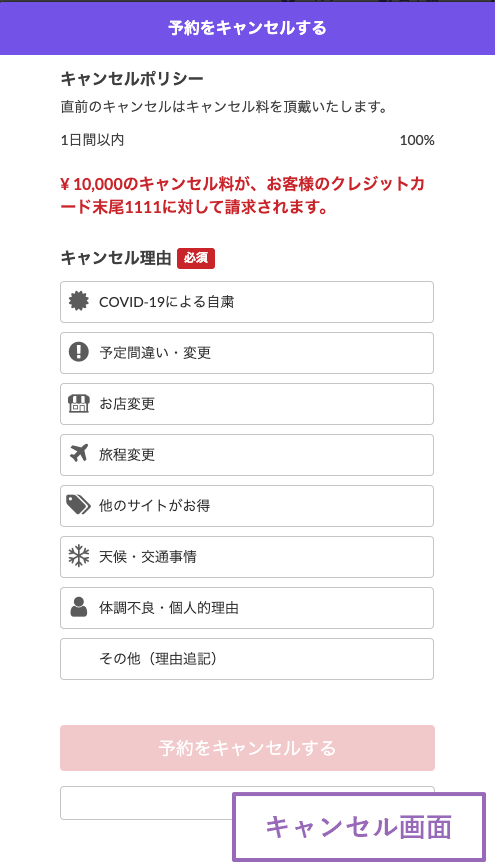495x868 pixels.
Task: Pick 旅程変更 as the cancellation reason
Action: (247, 454)
